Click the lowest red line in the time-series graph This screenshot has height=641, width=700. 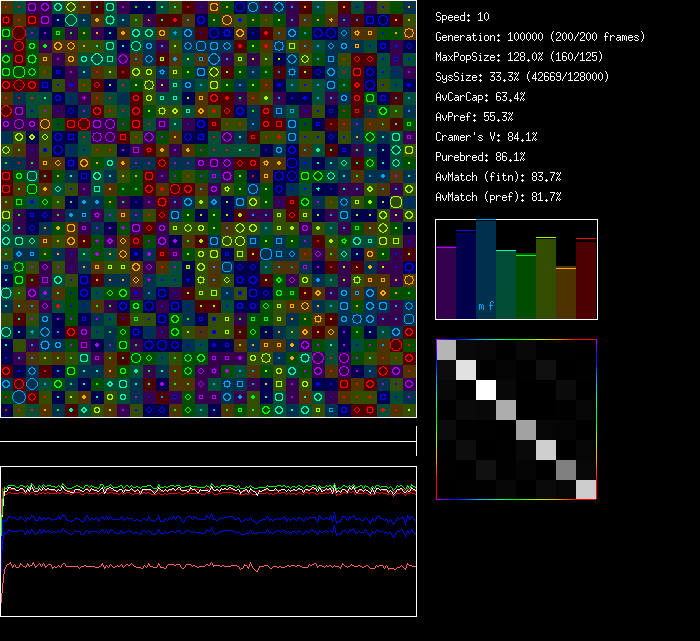(200, 566)
